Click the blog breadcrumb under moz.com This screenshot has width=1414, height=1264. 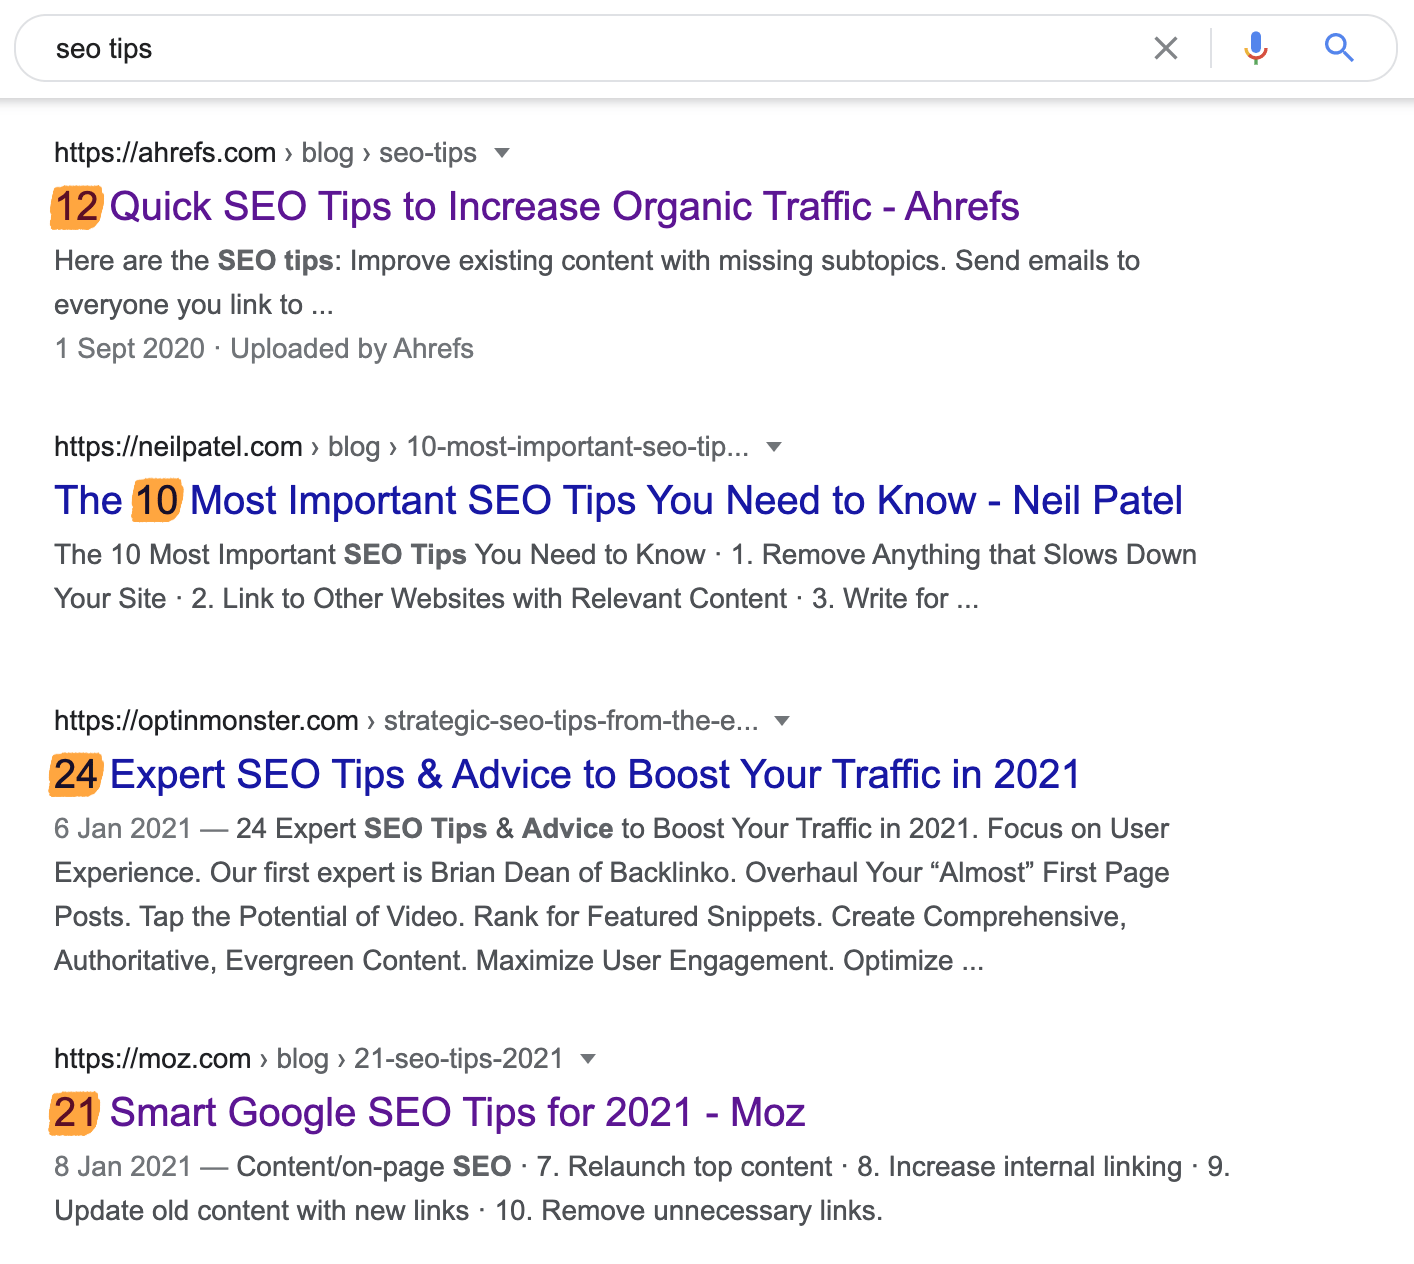pos(303,1058)
